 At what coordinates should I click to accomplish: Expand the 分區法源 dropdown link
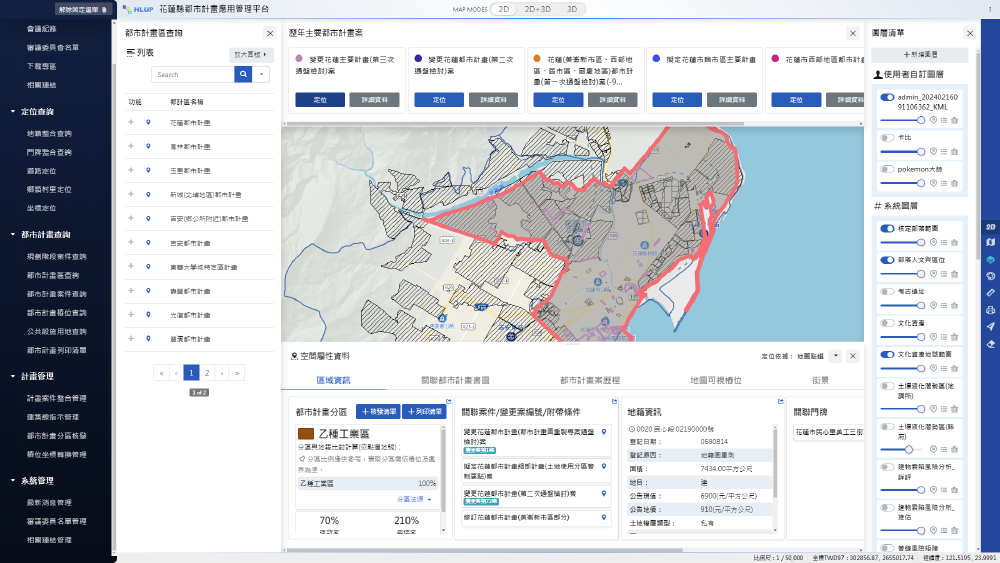(x=415, y=499)
